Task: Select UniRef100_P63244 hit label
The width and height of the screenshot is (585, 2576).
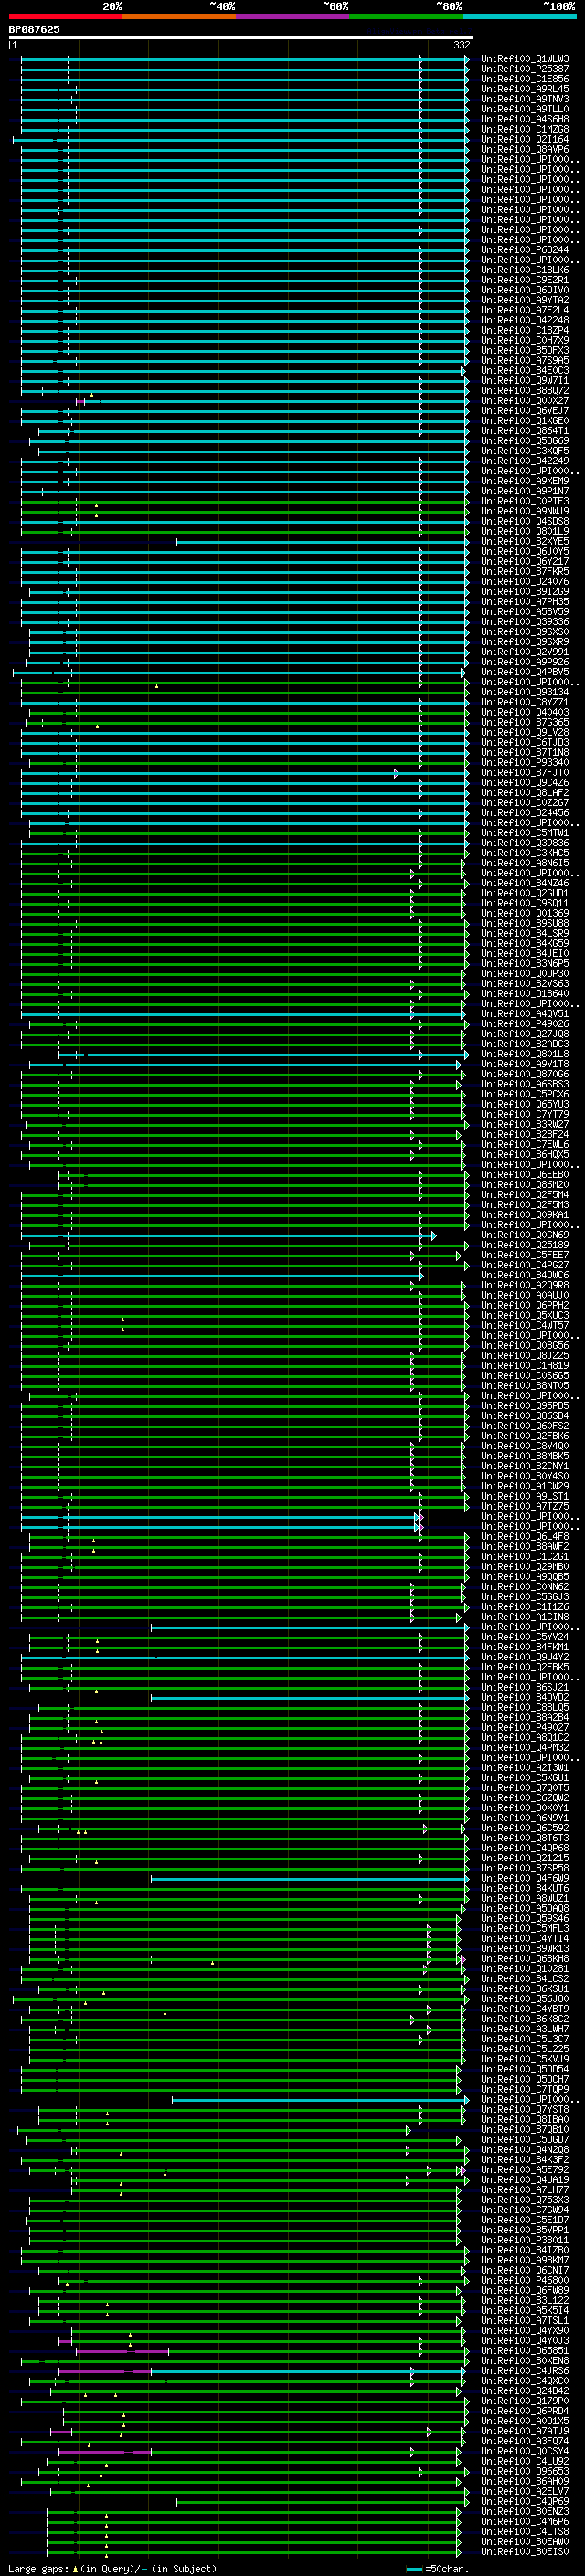Action: pos(525,250)
